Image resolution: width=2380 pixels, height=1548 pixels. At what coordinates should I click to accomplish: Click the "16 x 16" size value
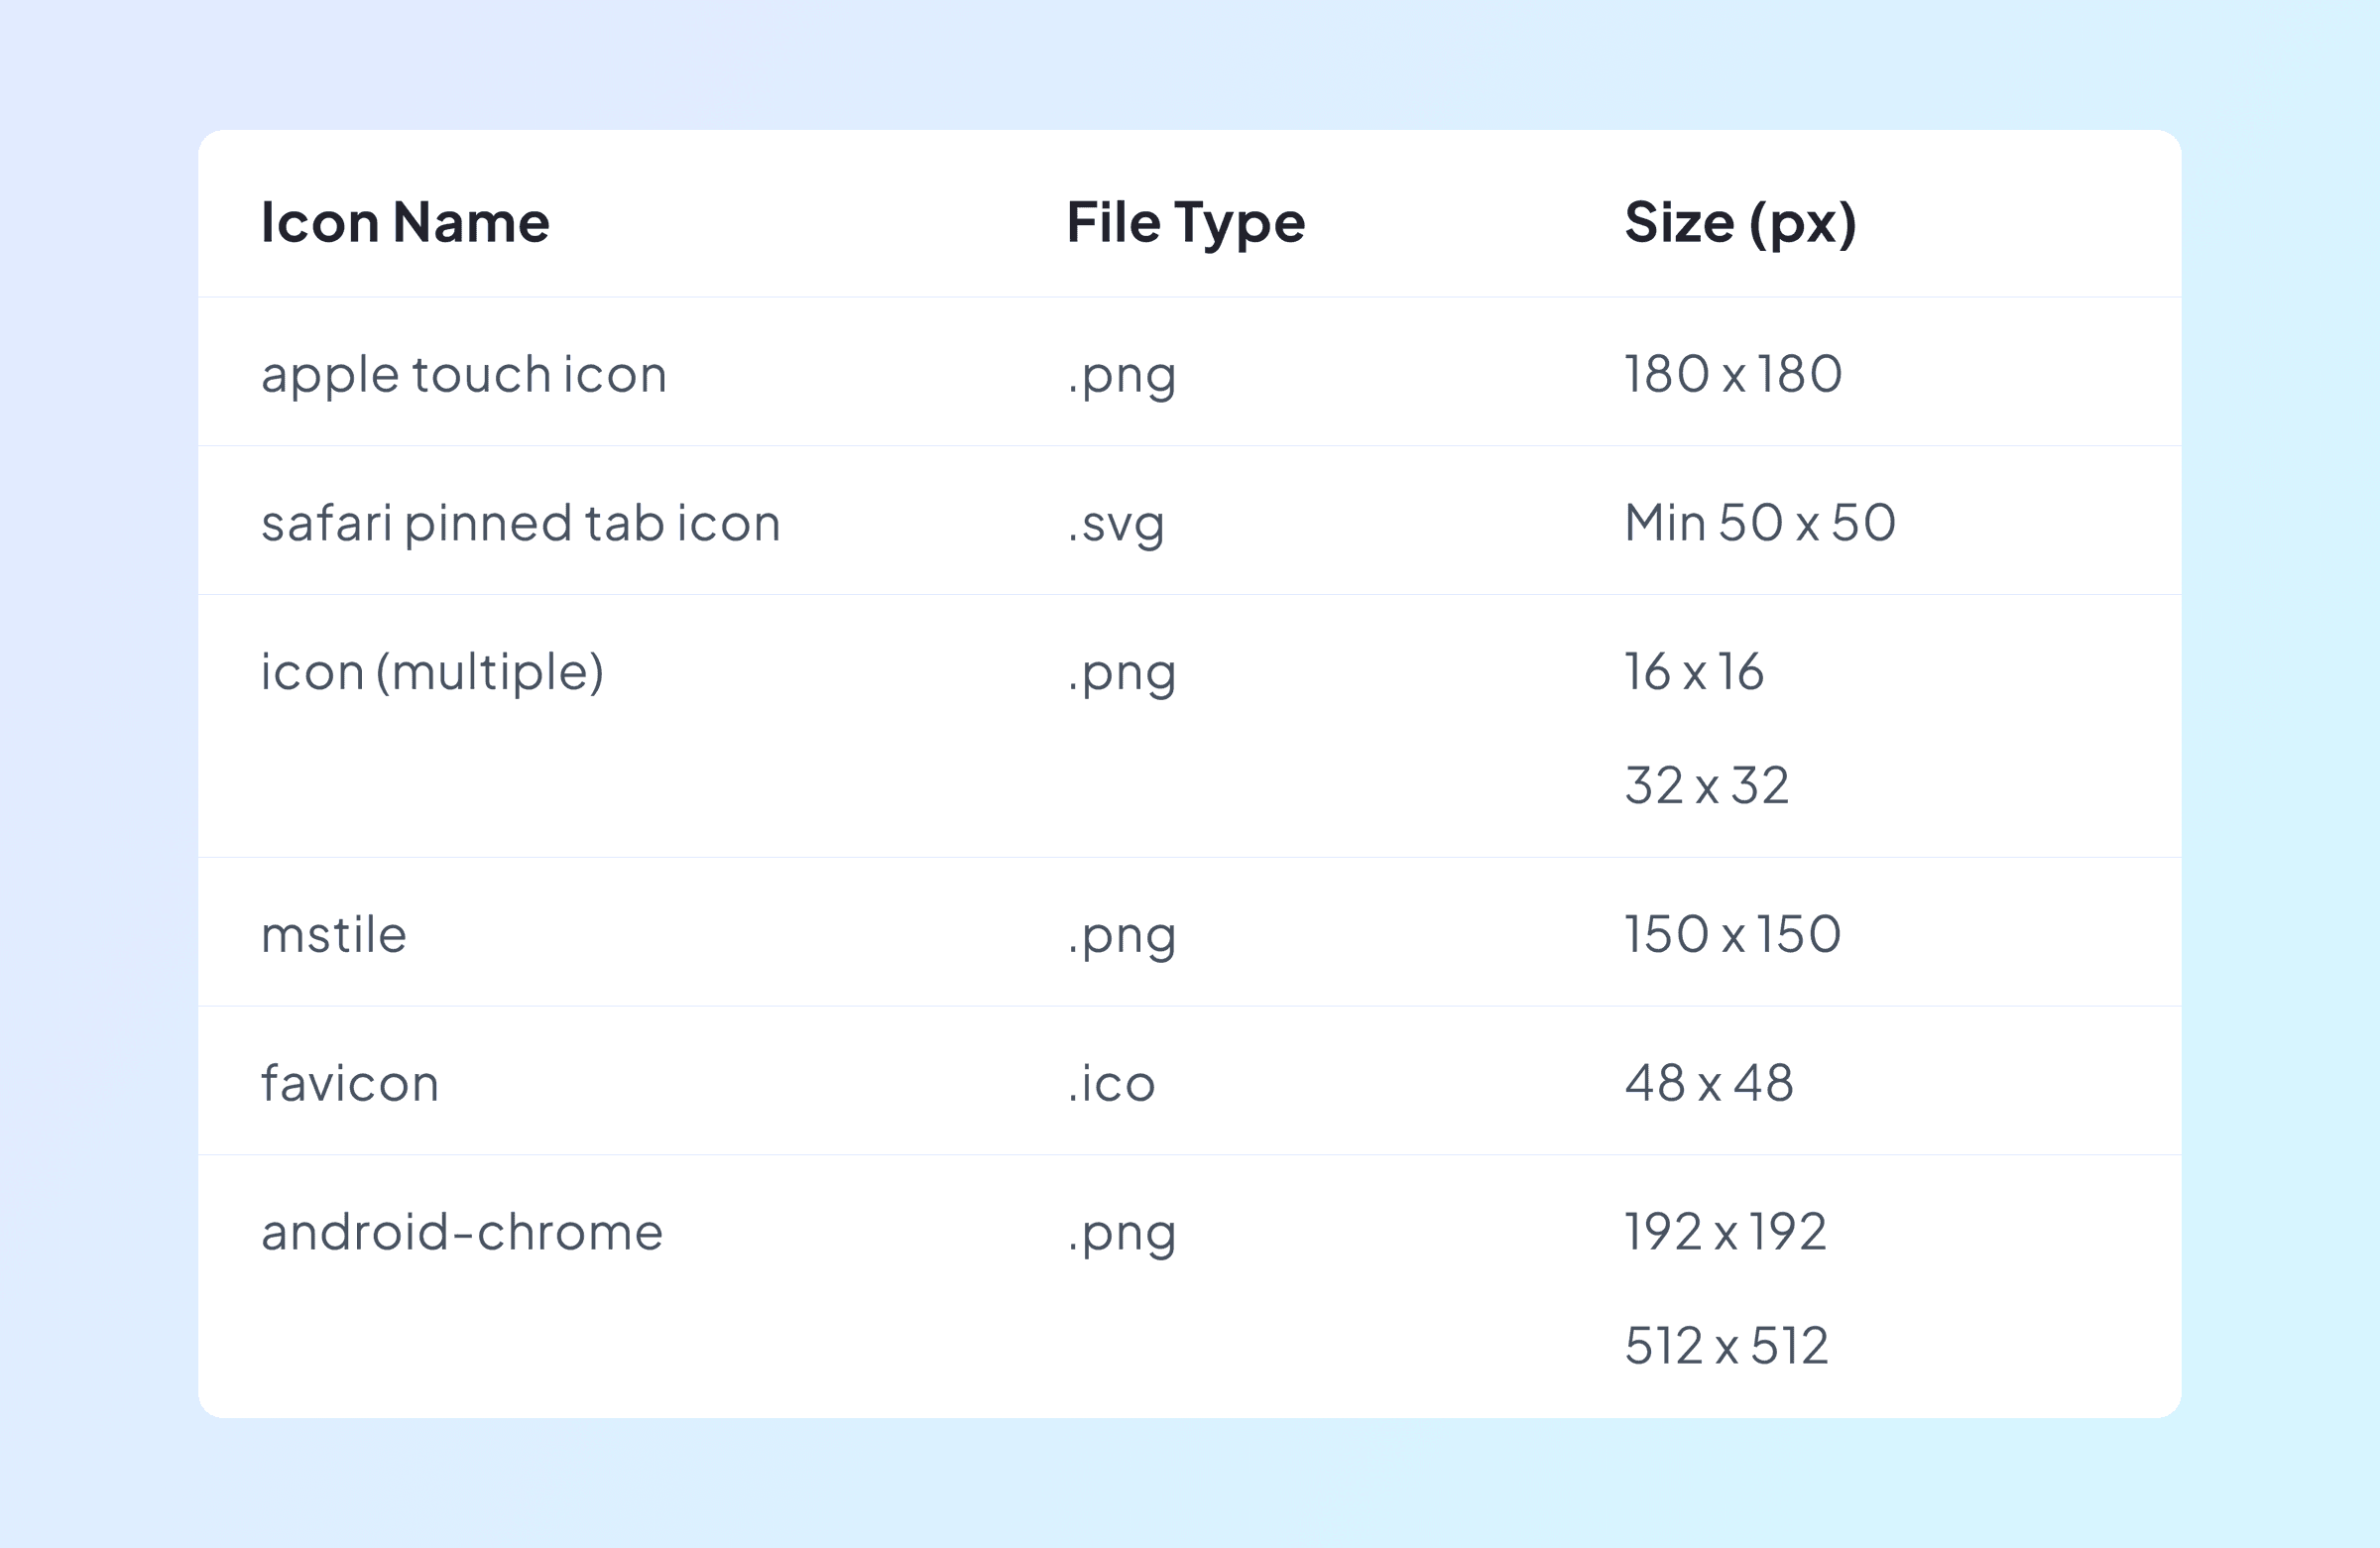(x=1693, y=672)
